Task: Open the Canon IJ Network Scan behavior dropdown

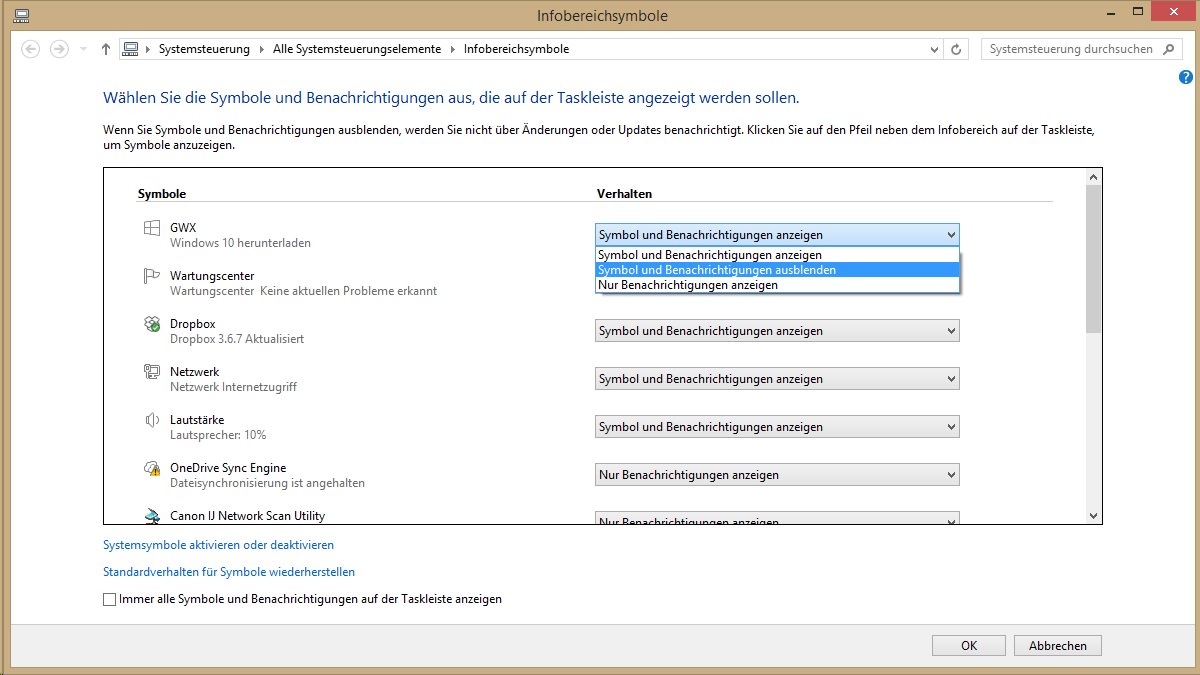Action: pos(777,520)
